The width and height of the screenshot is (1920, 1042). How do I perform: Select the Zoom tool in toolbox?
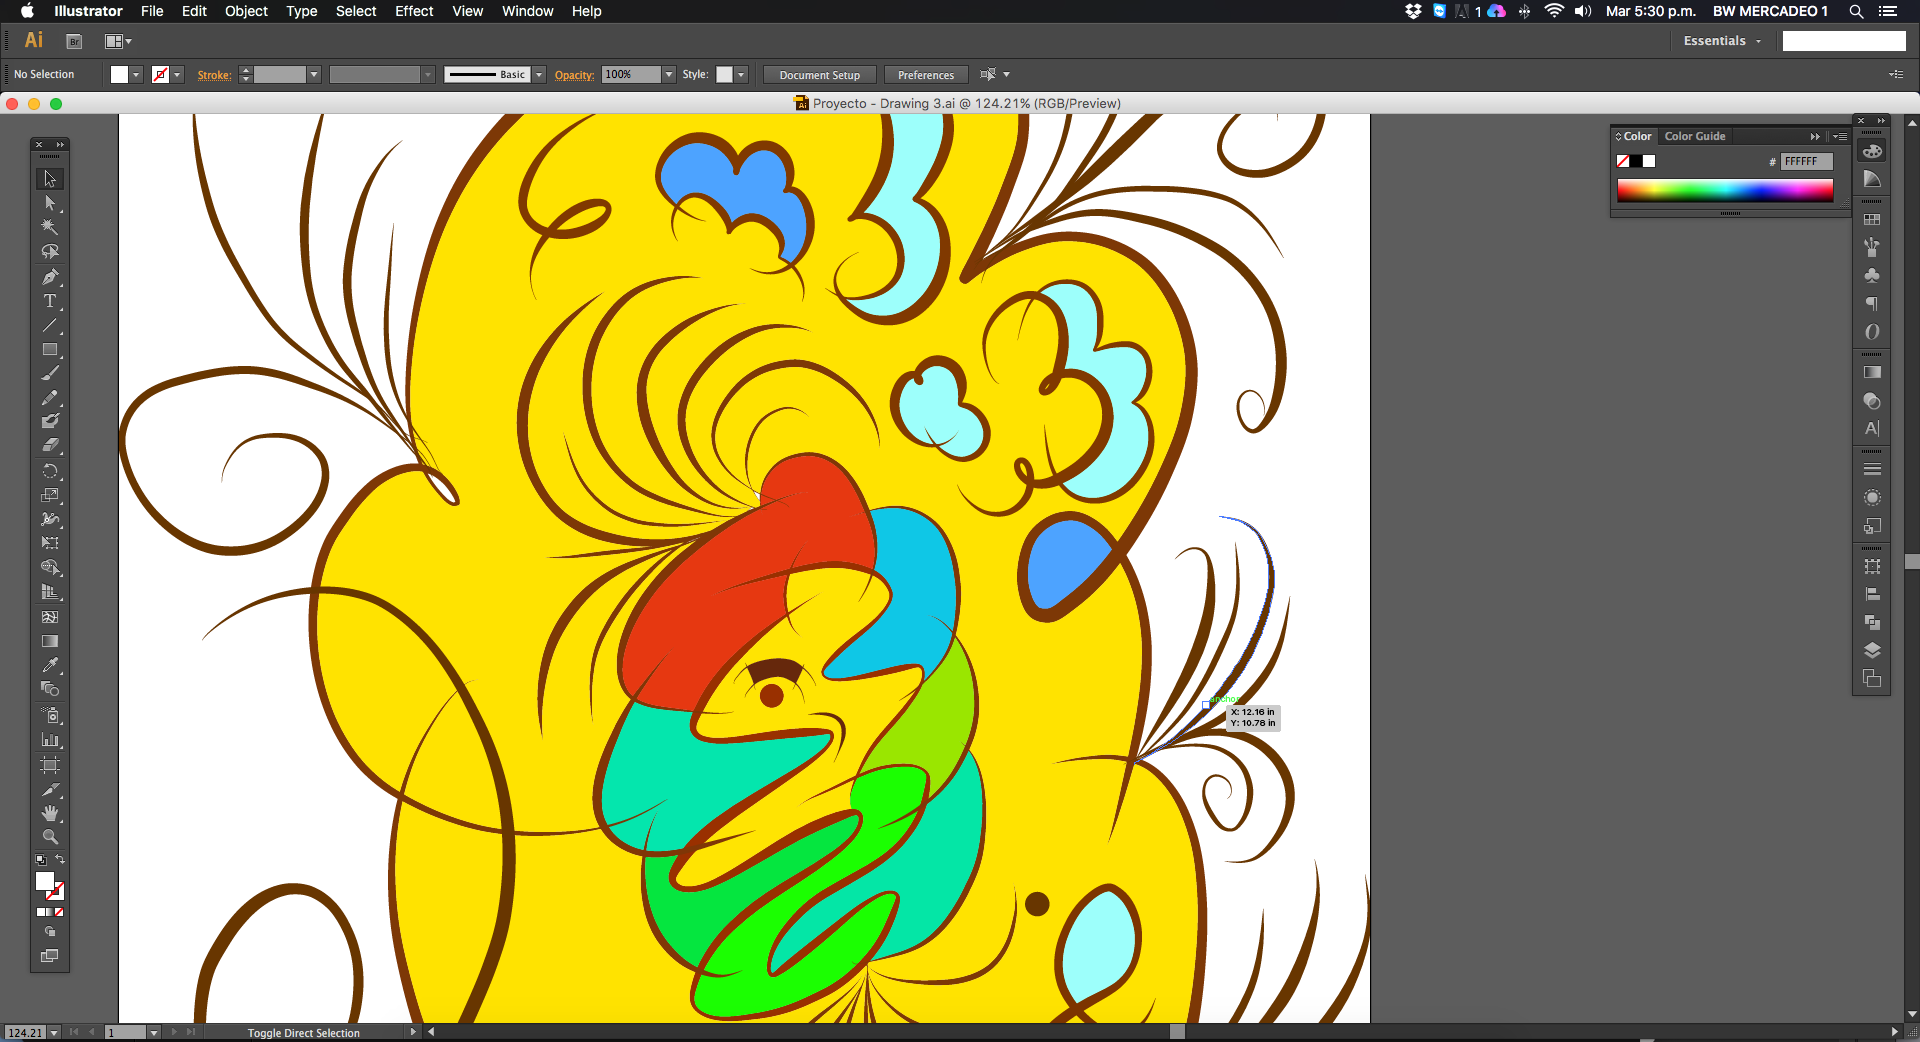pos(49,837)
